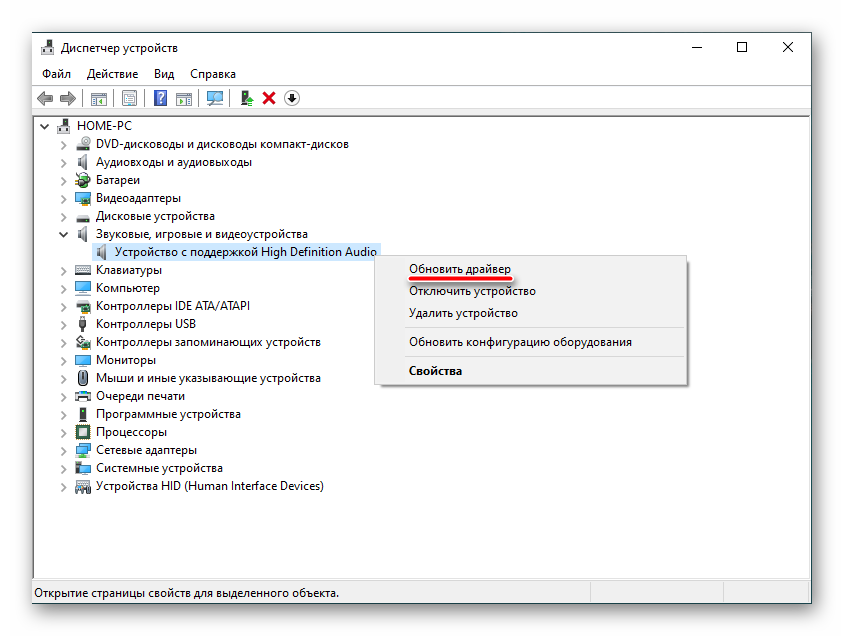Open the Справка menu
The width and height of the screenshot is (844, 636).
[213, 74]
